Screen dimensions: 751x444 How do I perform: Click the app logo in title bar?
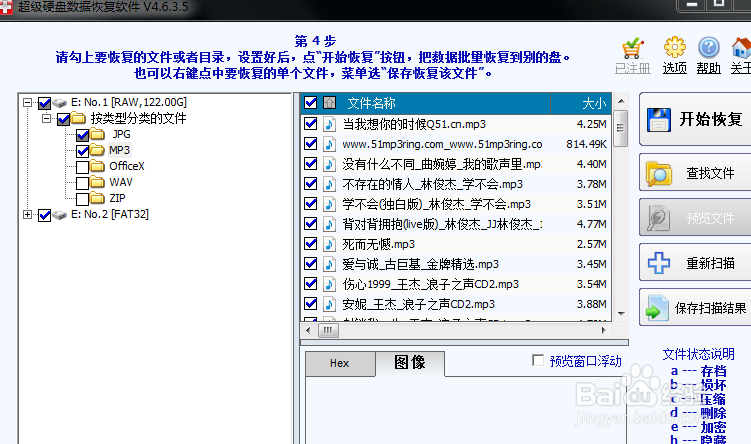[x=5, y=7]
